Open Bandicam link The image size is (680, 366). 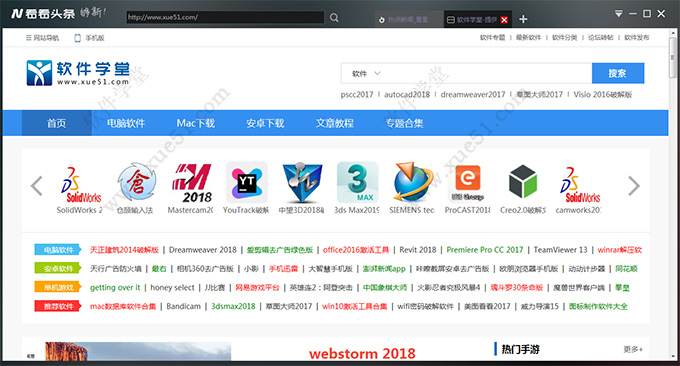183,306
